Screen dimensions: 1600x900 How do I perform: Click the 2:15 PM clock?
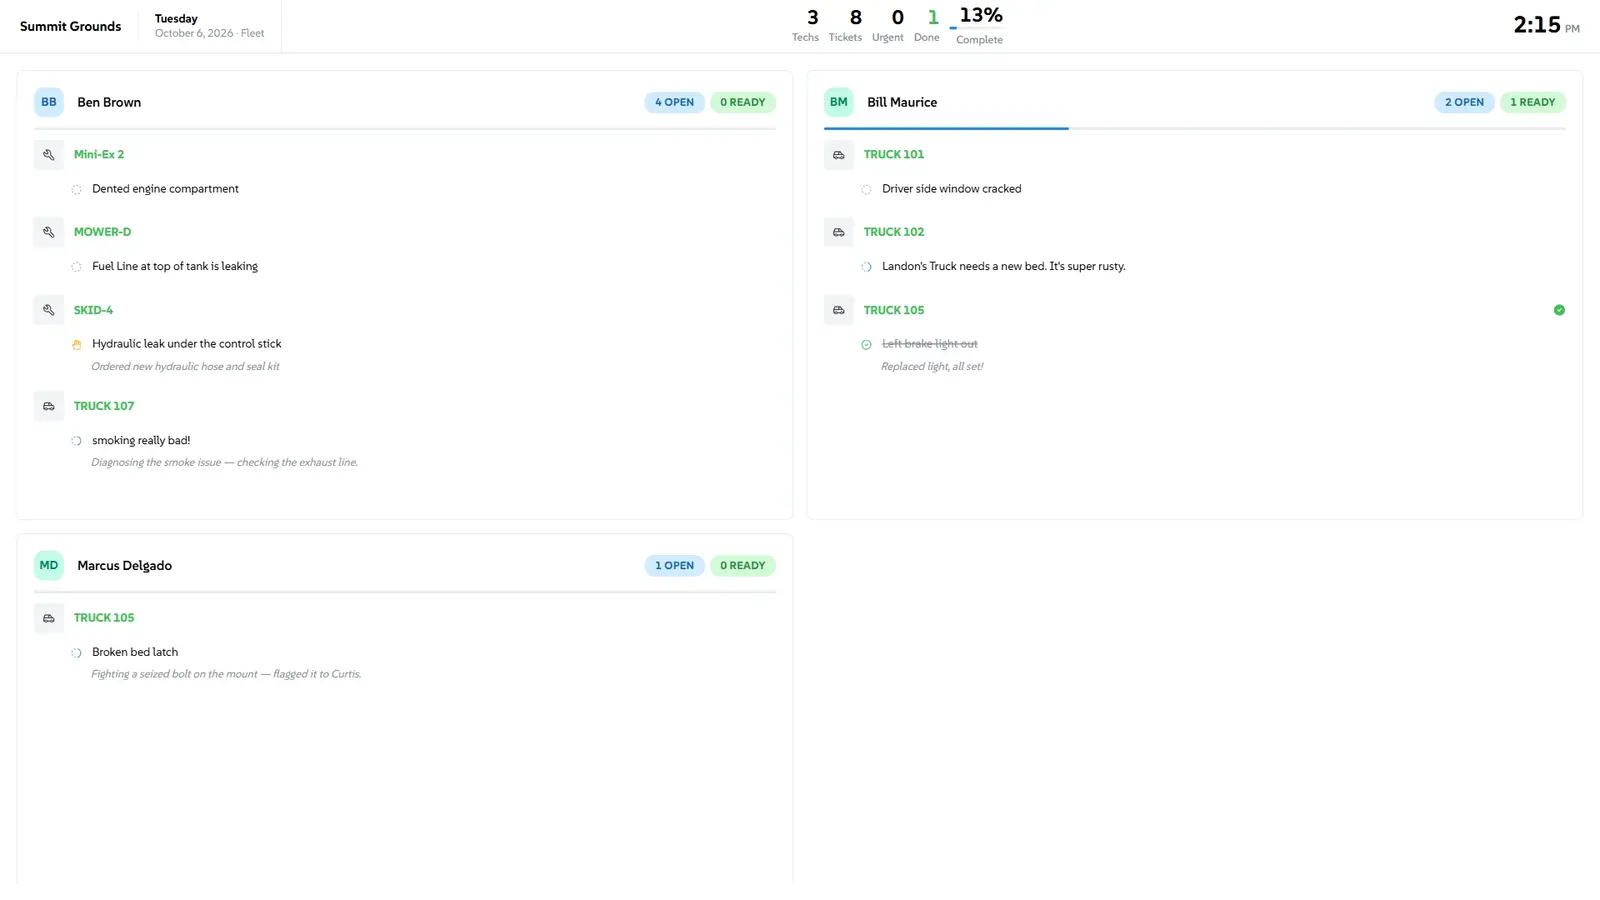click(x=1546, y=25)
